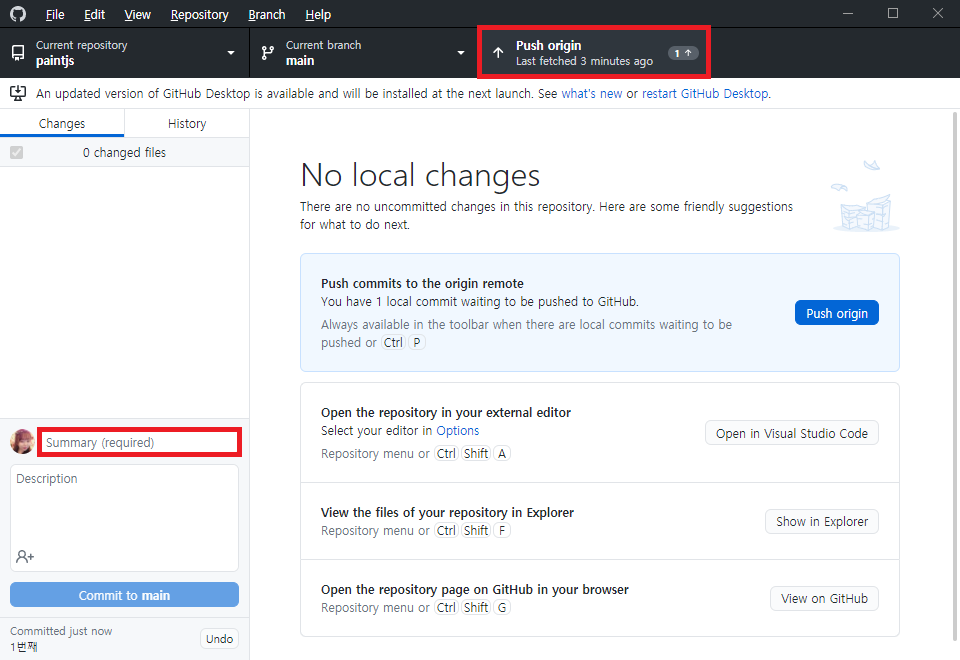Click the 'No local changes' heading
This screenshot has width=960, height=660.
coord(420,175)
